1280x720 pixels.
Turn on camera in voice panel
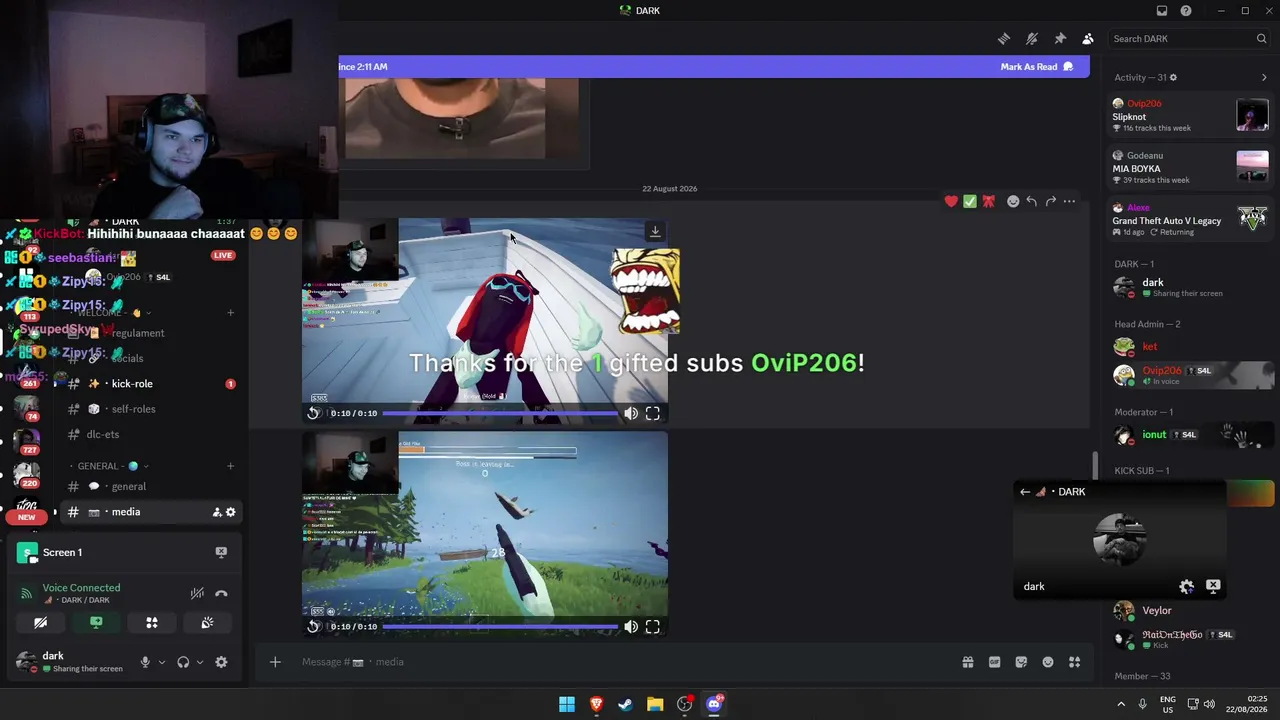[x=41, y=623]
